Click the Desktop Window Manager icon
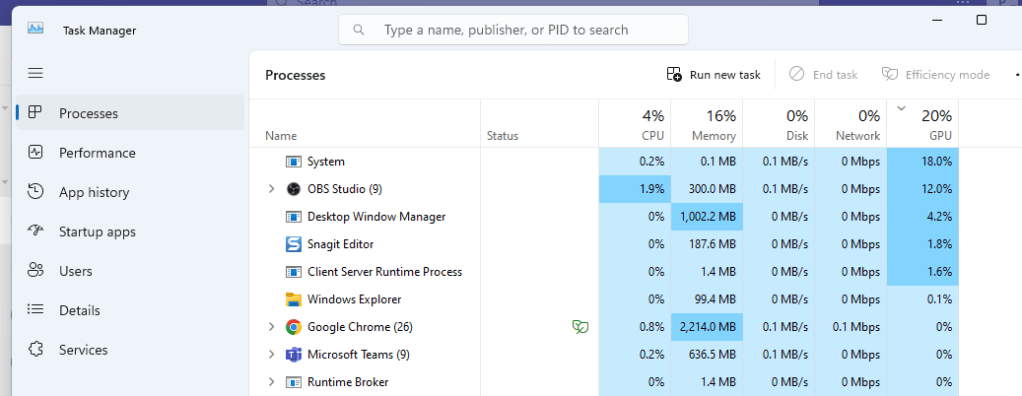This screenshot has height=396, width=1022. click(x=294, y=216)
